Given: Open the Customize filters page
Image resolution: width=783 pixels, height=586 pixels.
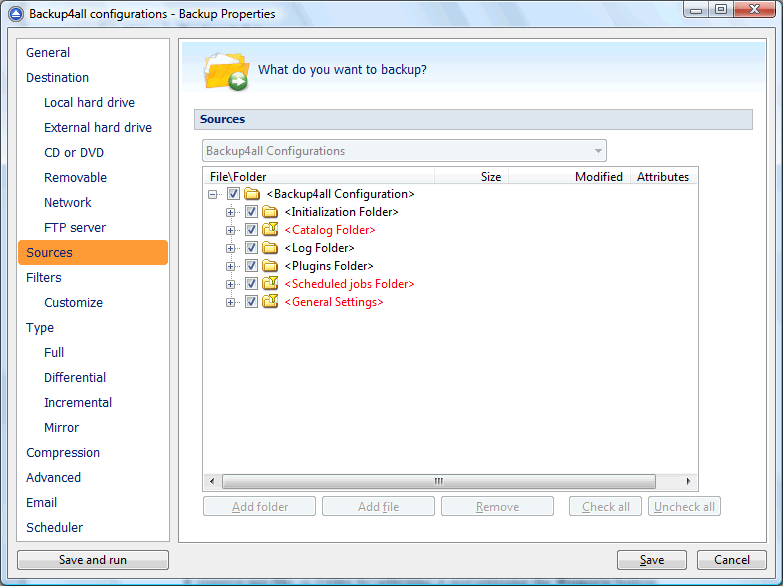Looking at the screenshot, I should pyautogui.click(x=73, y=302).
